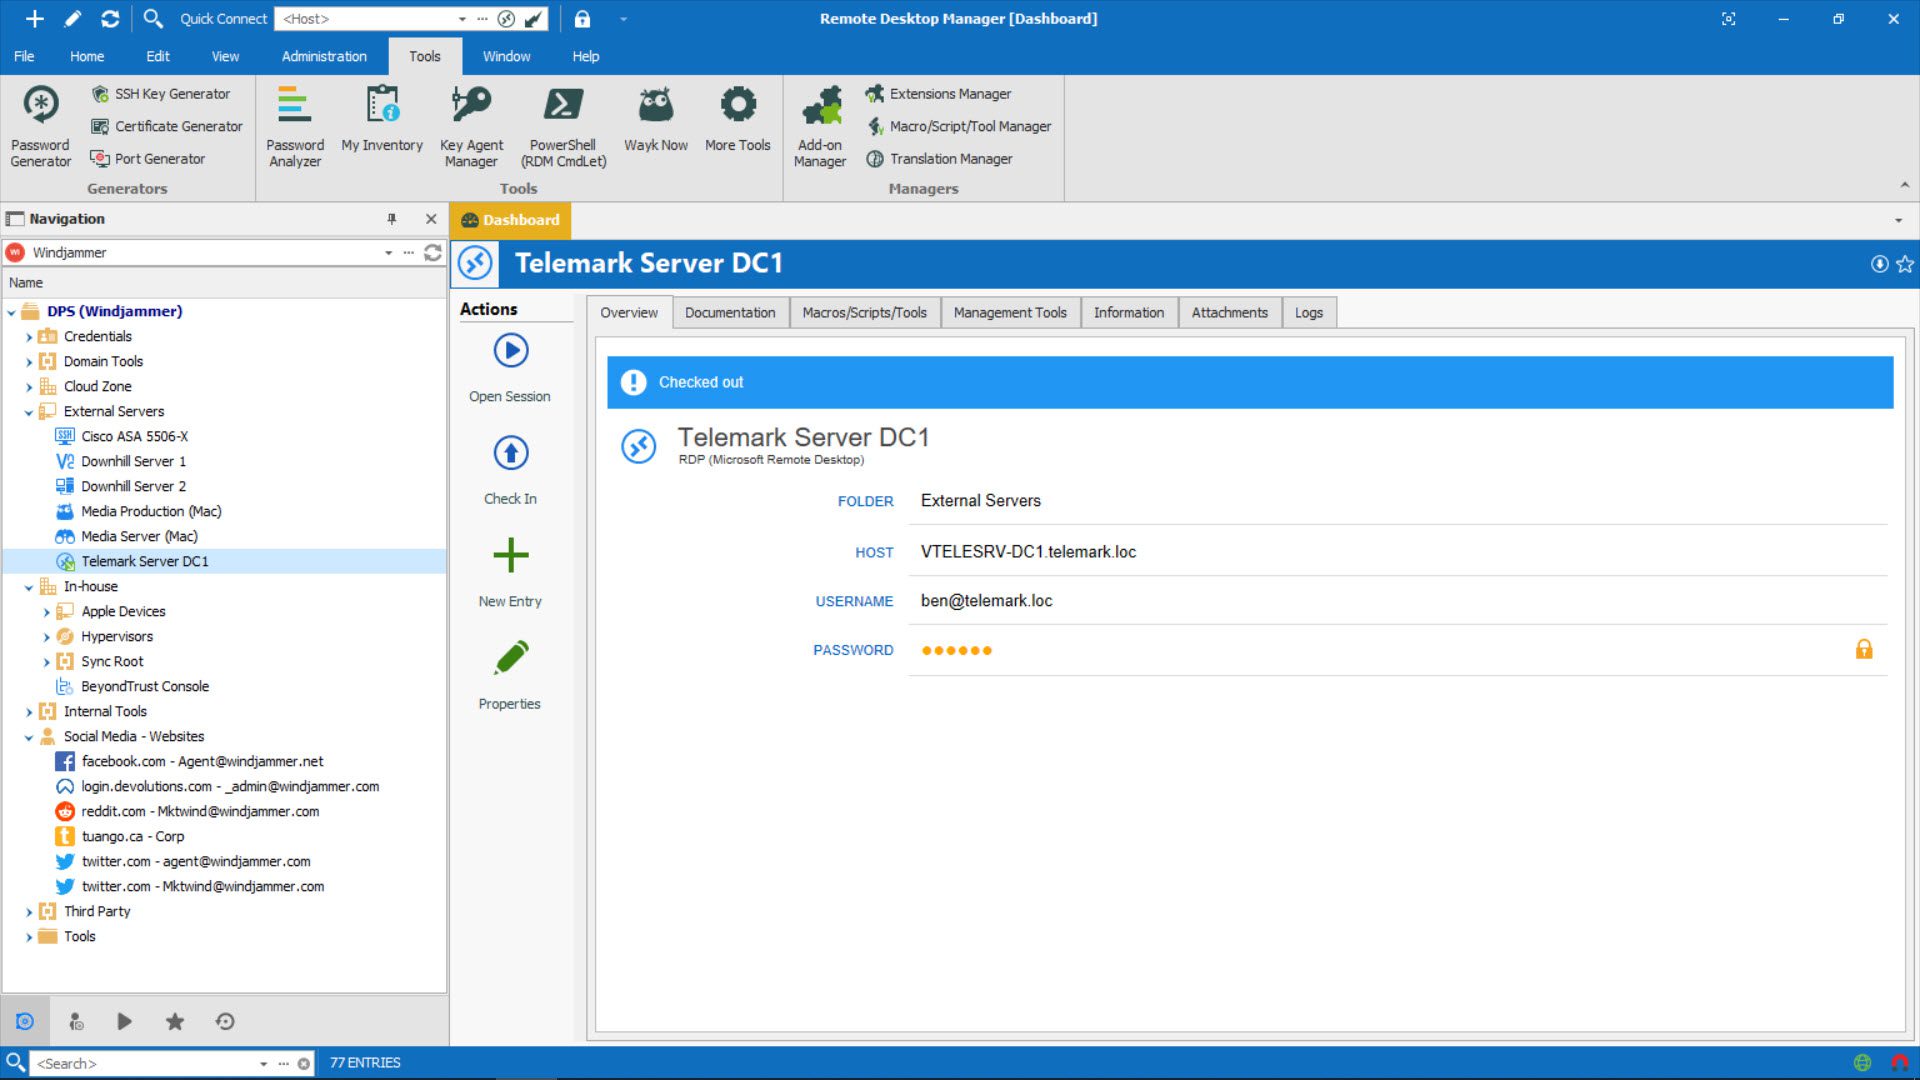Open Properties for Telemark Server DC1
The height and width of the screenshot is (1080, 1920).
tap(509, 673)
